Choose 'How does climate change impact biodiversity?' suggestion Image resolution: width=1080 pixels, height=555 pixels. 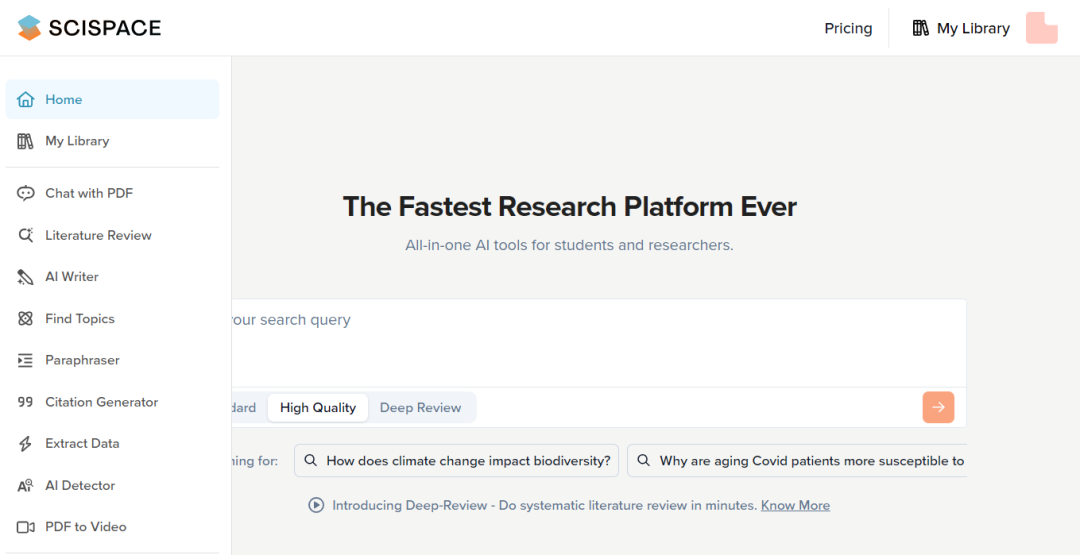pos(457,461)
